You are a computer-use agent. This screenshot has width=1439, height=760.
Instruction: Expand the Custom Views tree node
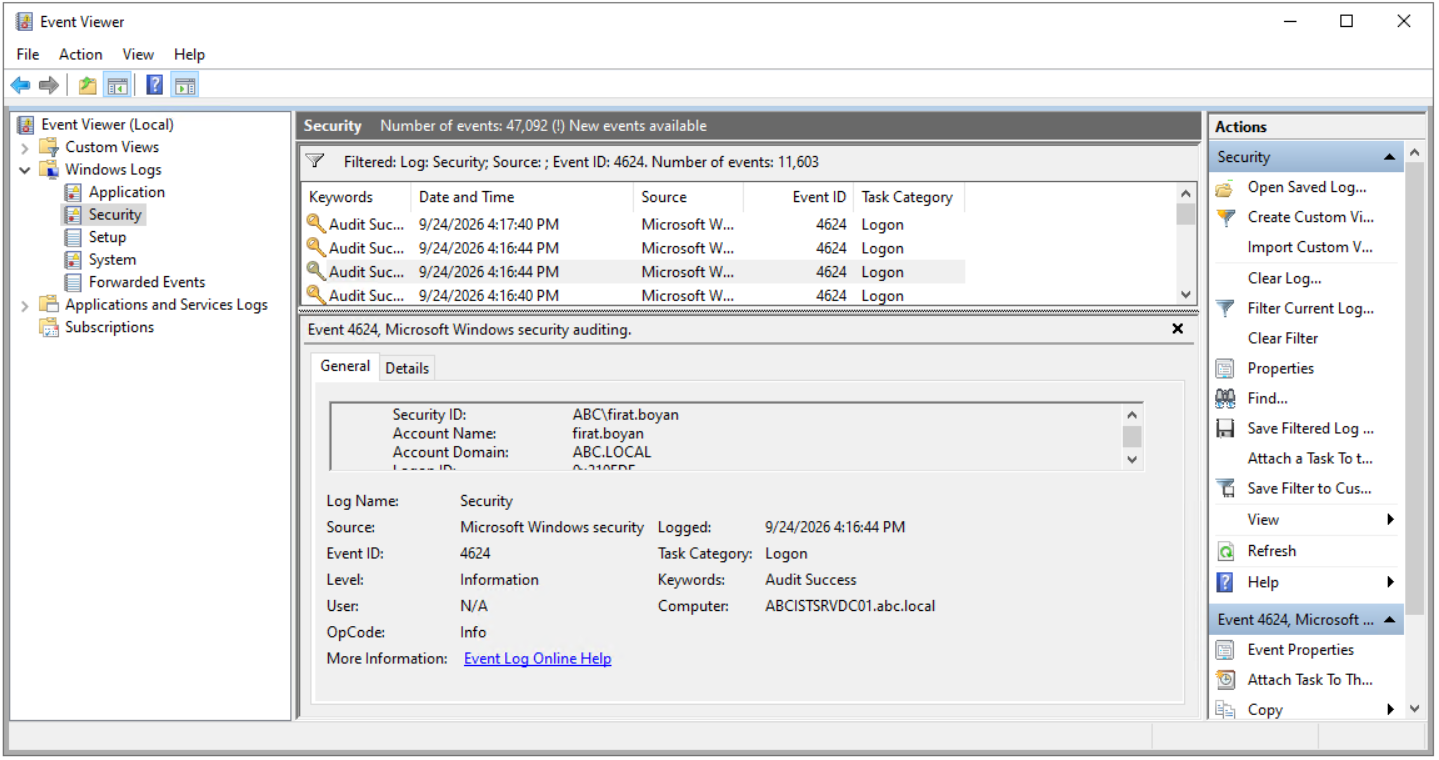point(25,147)
